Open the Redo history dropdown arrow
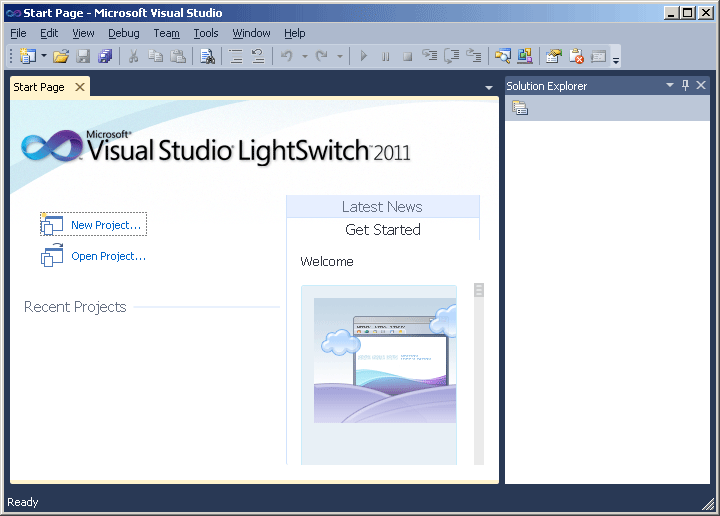 click(x=340, y=56)
